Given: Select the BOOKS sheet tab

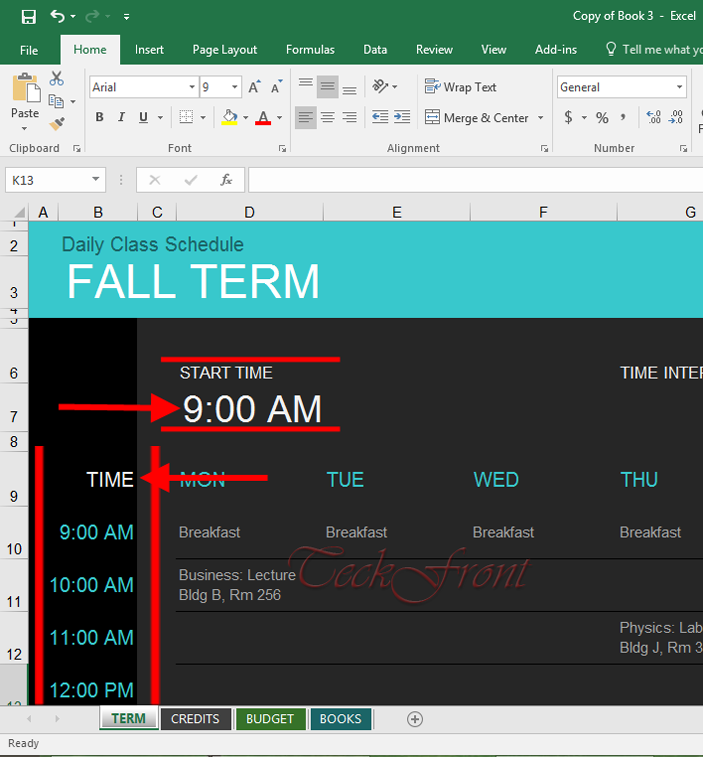Looking at the screenshot, I should click(x=340, y=719).
